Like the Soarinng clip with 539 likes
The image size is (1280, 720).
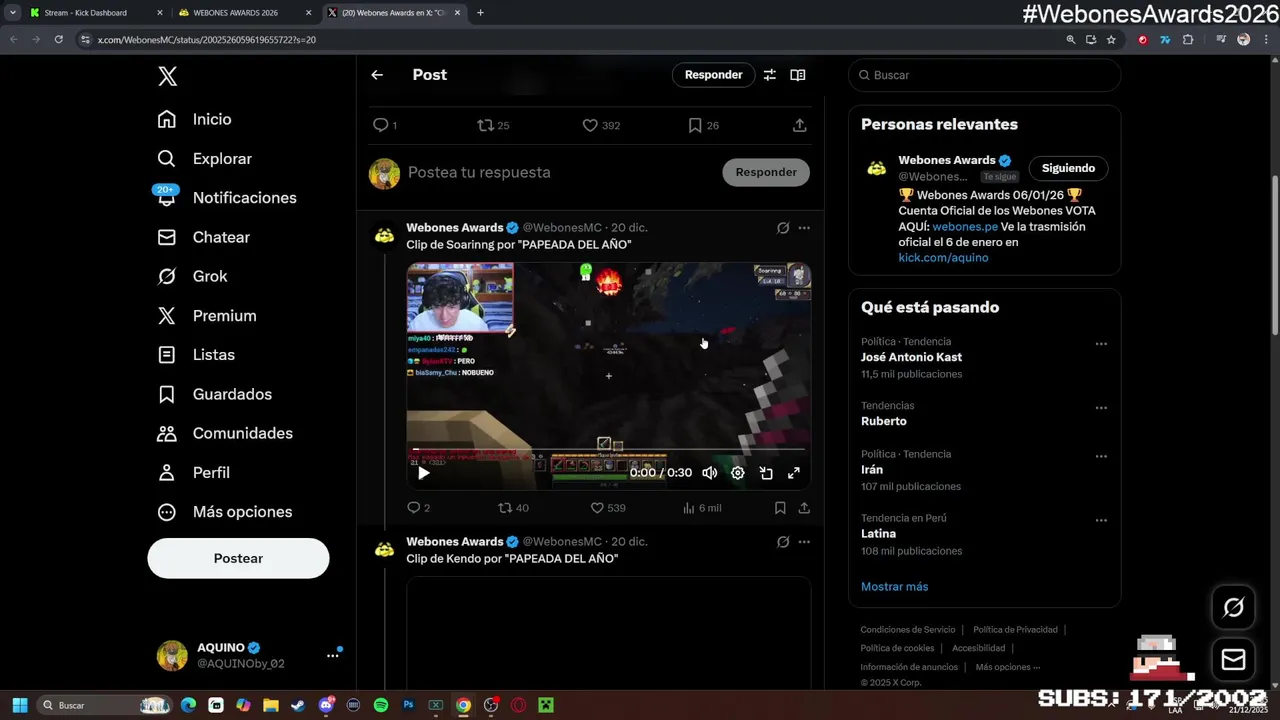click(597, 508)
